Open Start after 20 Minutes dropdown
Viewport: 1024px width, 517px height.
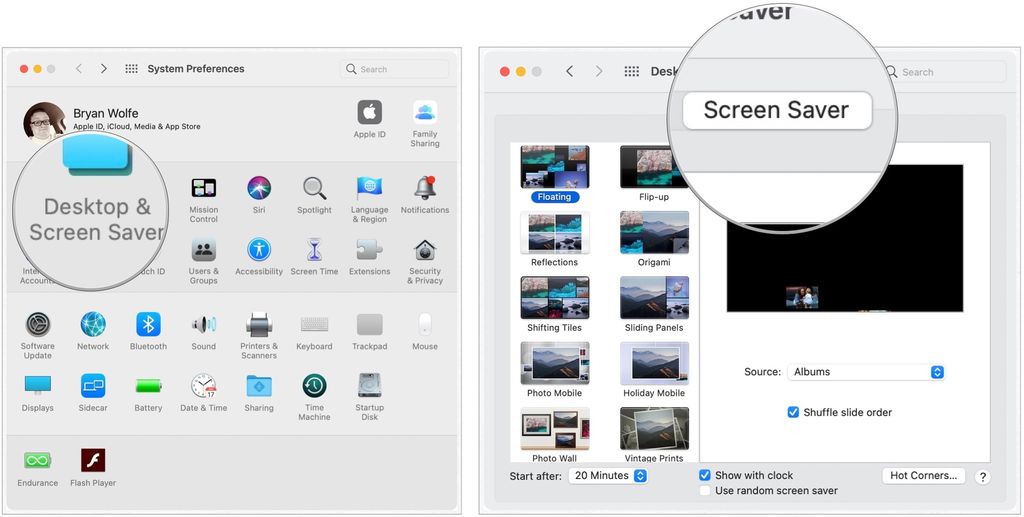(608, 476)
